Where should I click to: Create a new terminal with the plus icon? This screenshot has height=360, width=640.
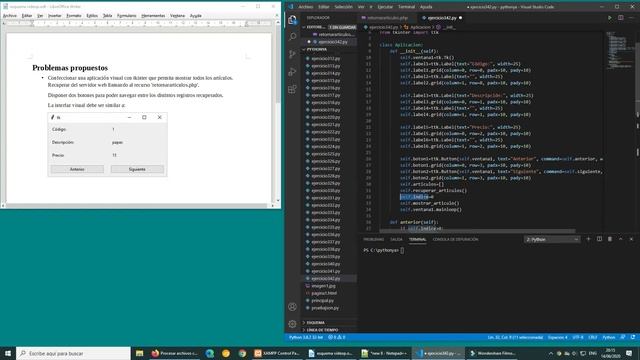(x=588, y=239)
